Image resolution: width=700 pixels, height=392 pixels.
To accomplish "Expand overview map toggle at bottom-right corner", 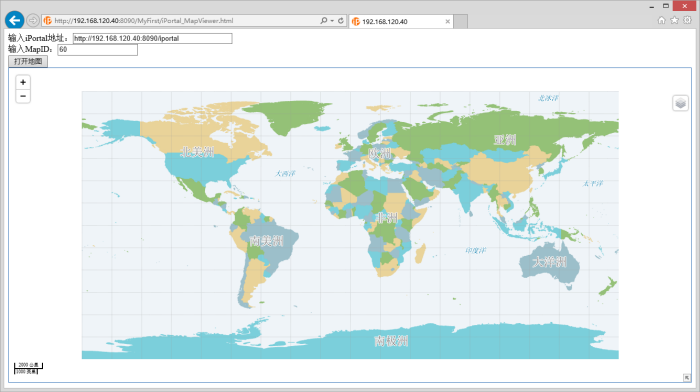I will pyautogui.click(x=687, y=378).
